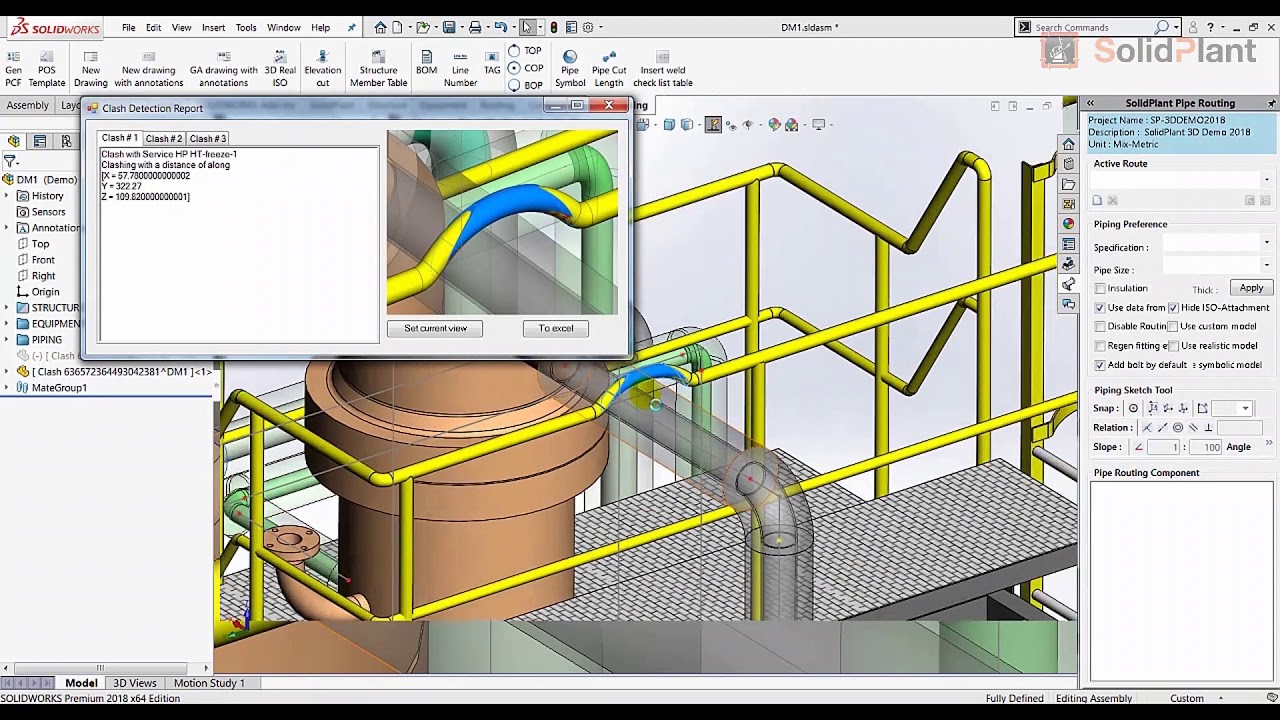Screen dimensions: 1280x720
Task: Click the Slope ratio 100 field
Action: 1207,447
